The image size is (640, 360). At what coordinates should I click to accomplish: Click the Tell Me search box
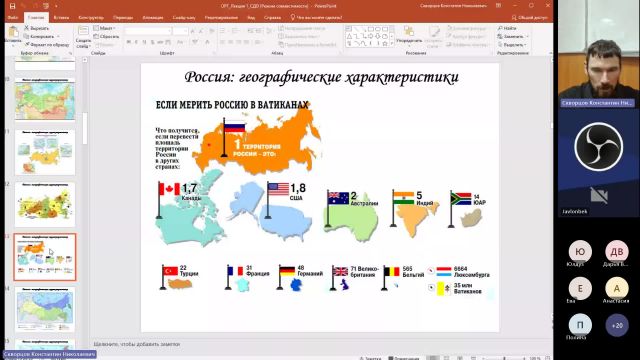coord(316,18)
